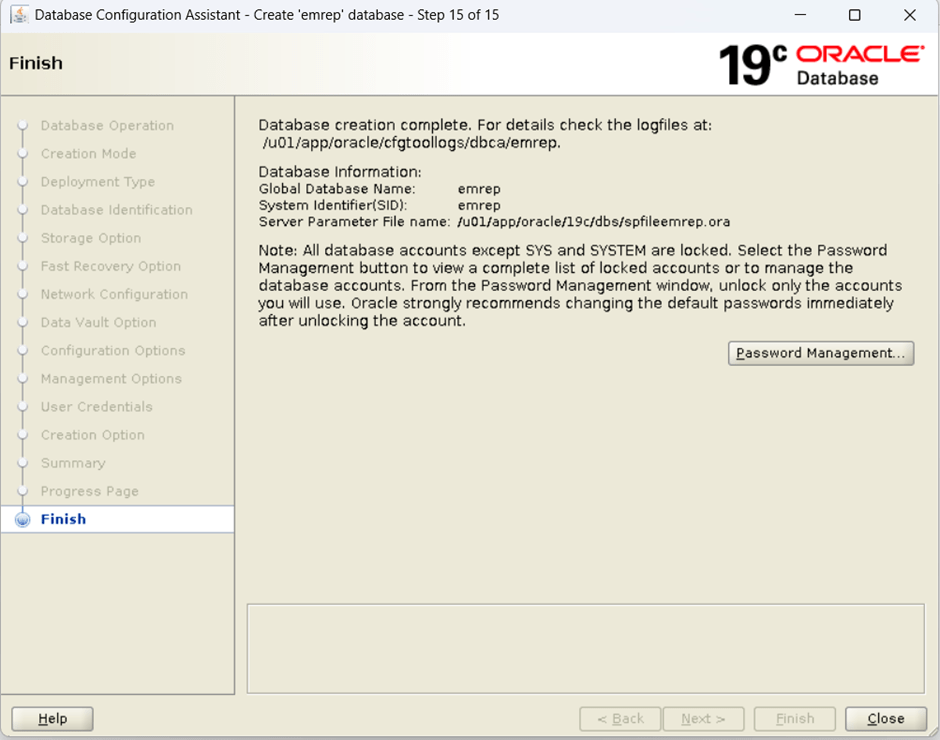940x740 pixels.
Task: Select the Creation Mode step
Action: point(88,154)
